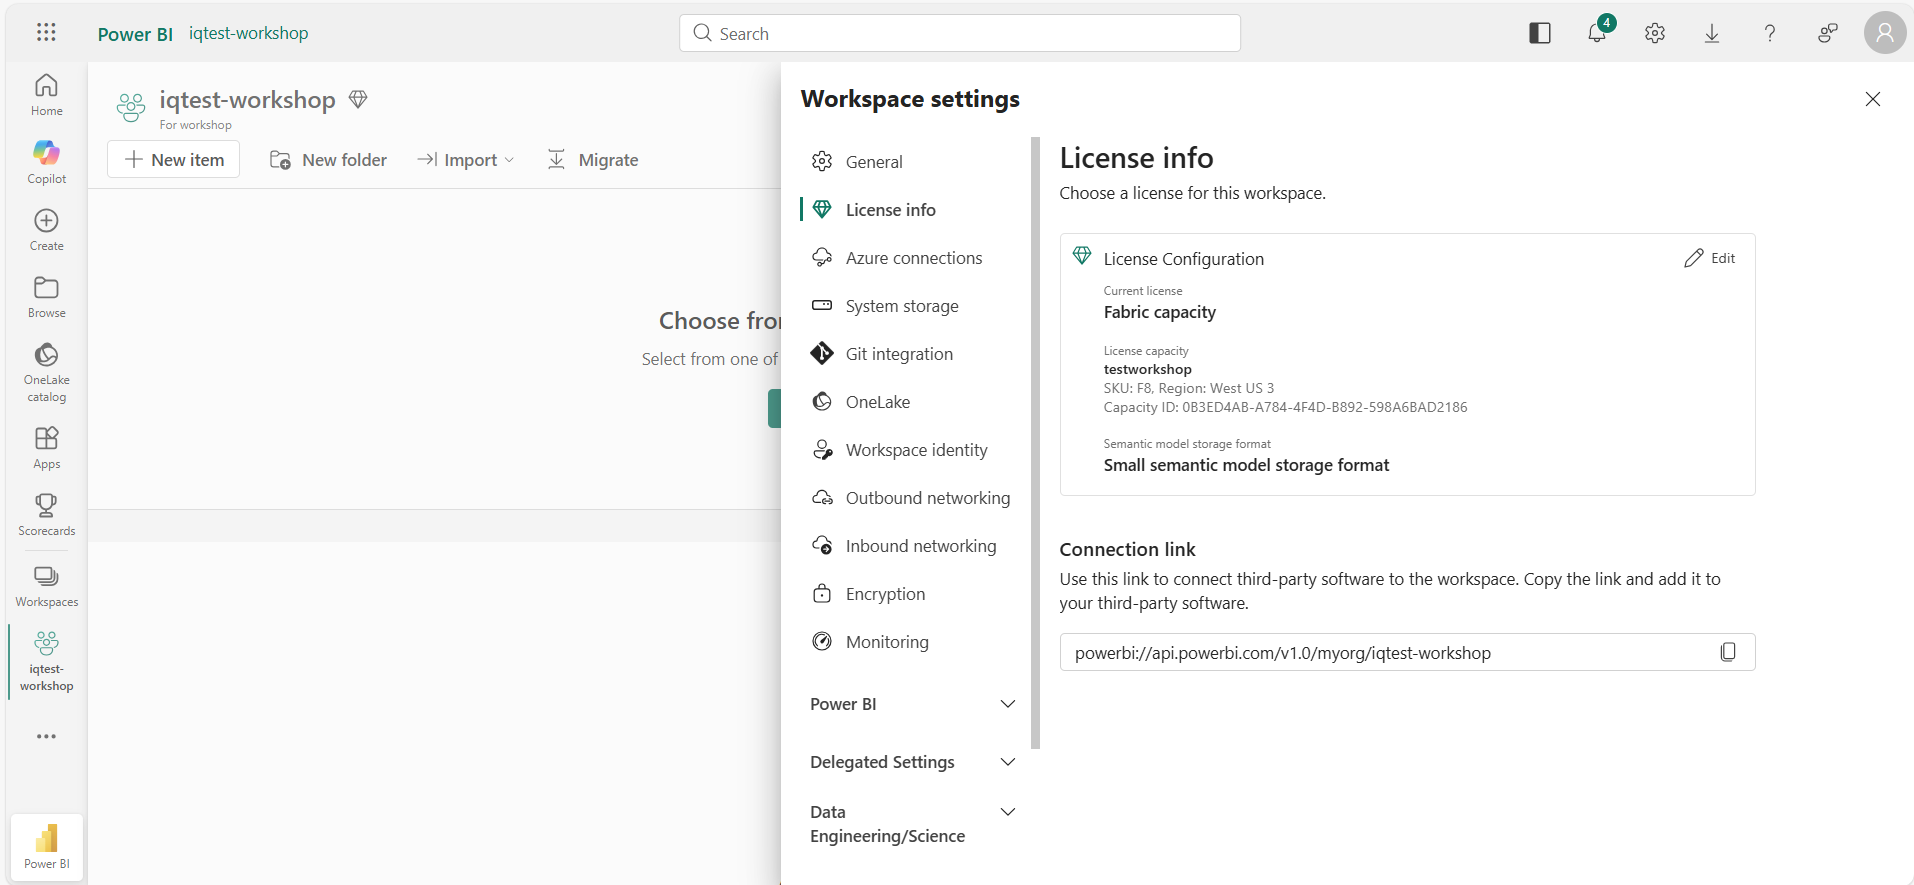Open Scorecards in the sidebar

click(46, 515)
